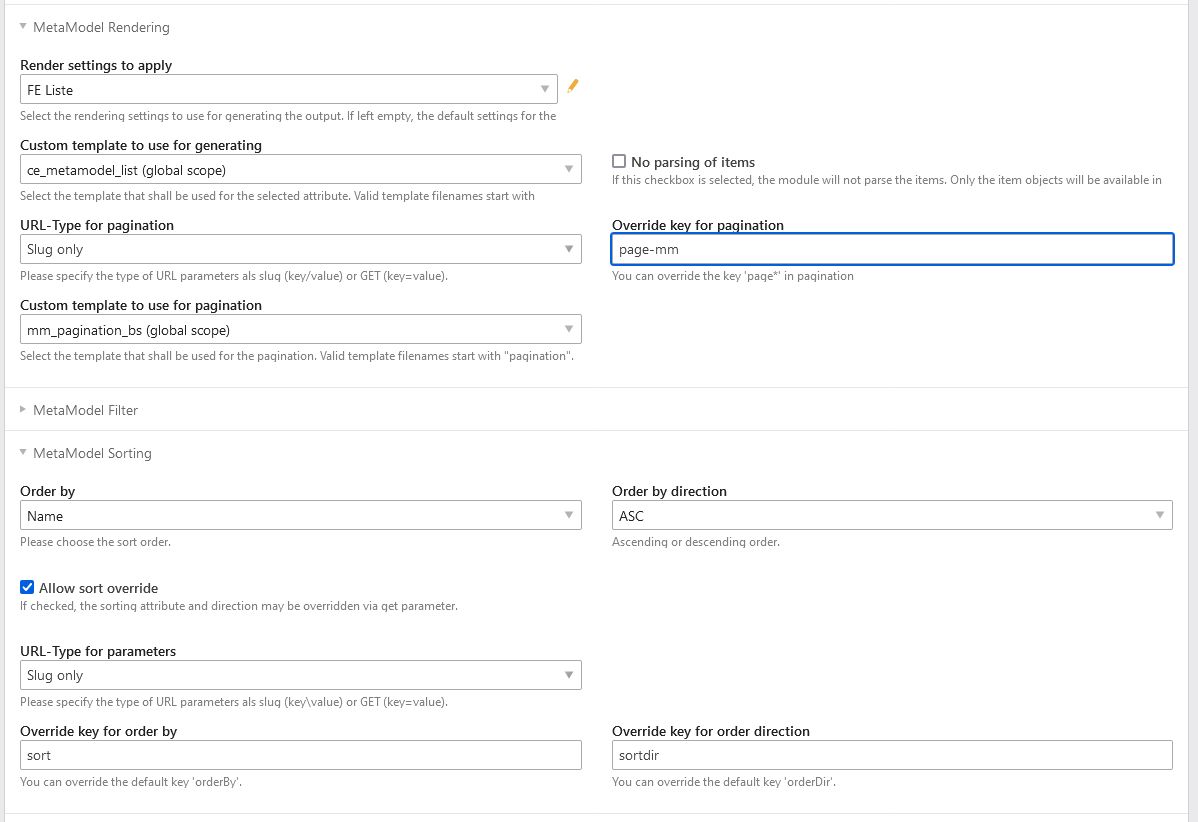This screenshot has width=1198, height=822.
Task: Click help text about overriding key 'orderBy'
Action: [131, 782]
